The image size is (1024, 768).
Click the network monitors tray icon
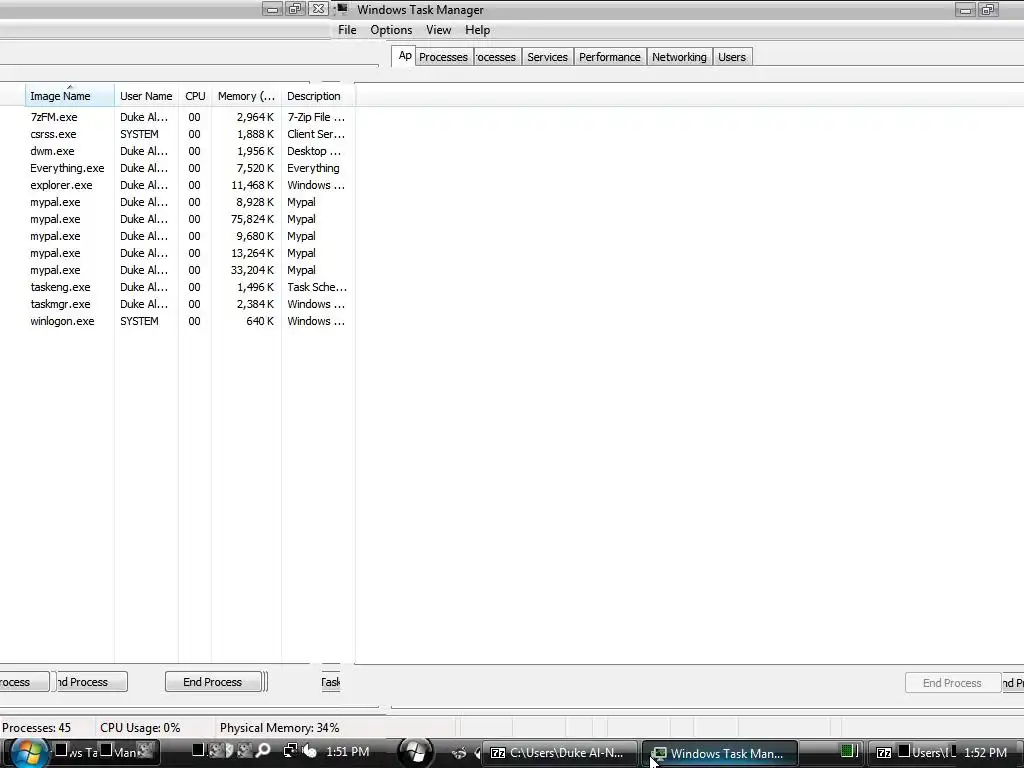[x=290, y=750]
